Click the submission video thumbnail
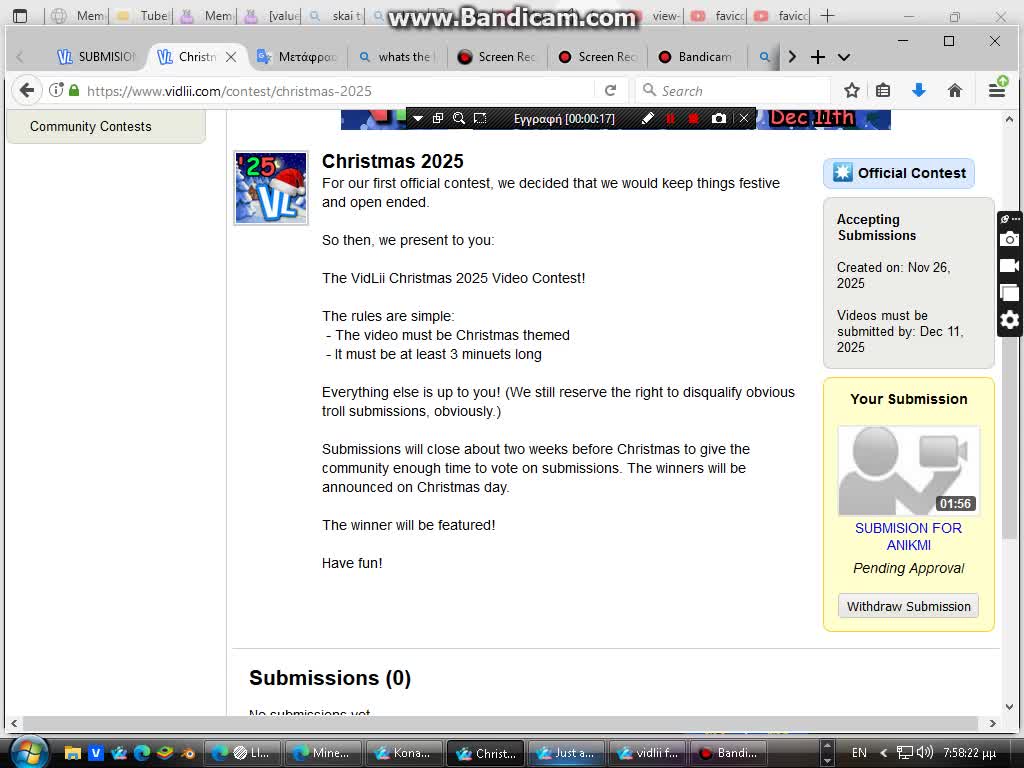 pyautogui.click(x=908, y=470)
